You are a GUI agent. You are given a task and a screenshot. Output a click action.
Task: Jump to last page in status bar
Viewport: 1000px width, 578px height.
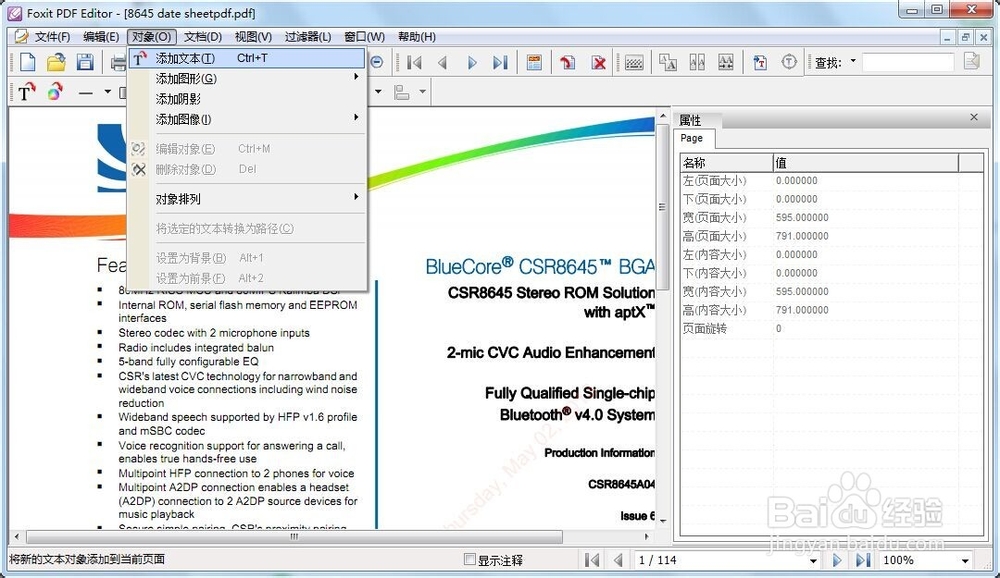(862, 560)
